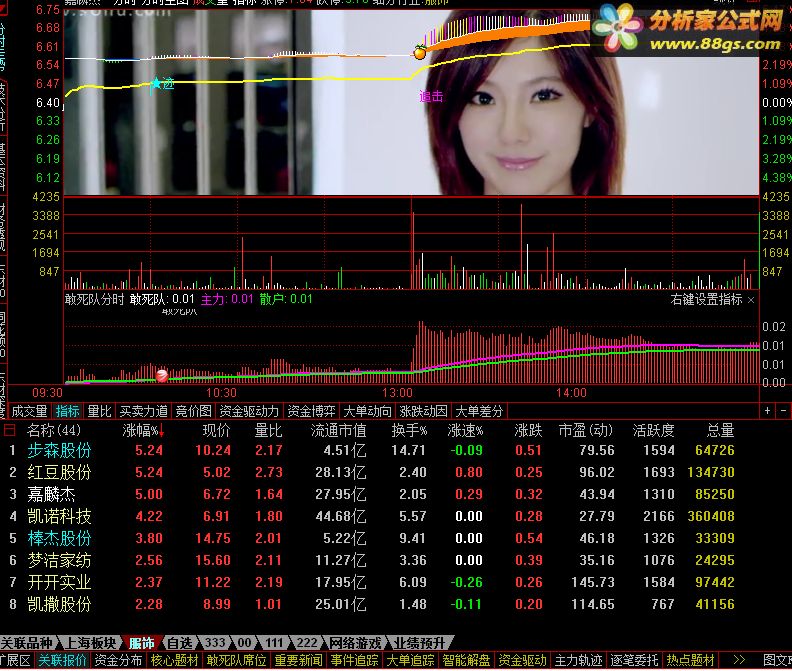Click the minus button beside indicator tabs
Viewport: 792px width, 671px height.
tap(783, 411)
